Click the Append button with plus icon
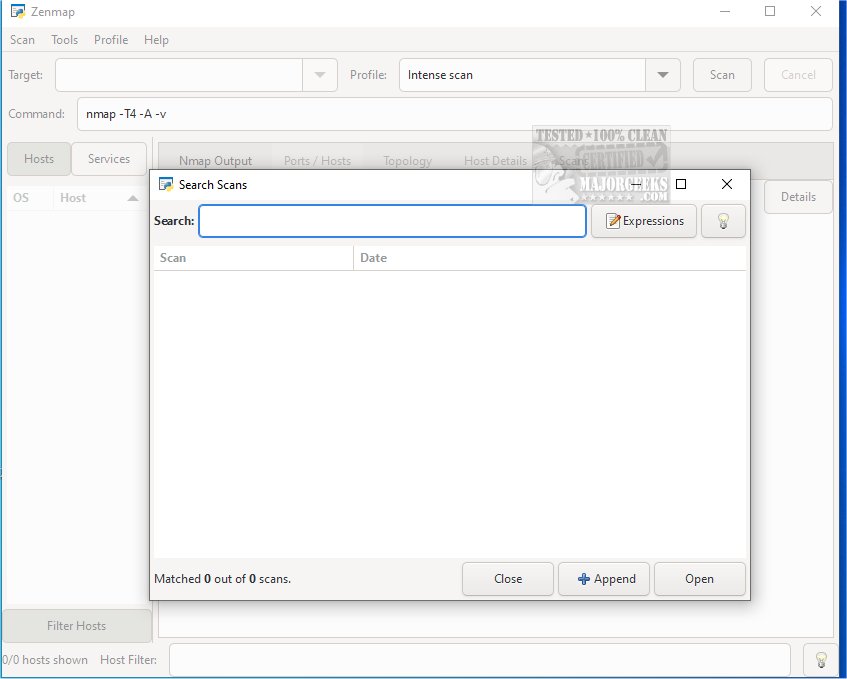The width and height of the screenshot is (847, 679). point(604,579)
